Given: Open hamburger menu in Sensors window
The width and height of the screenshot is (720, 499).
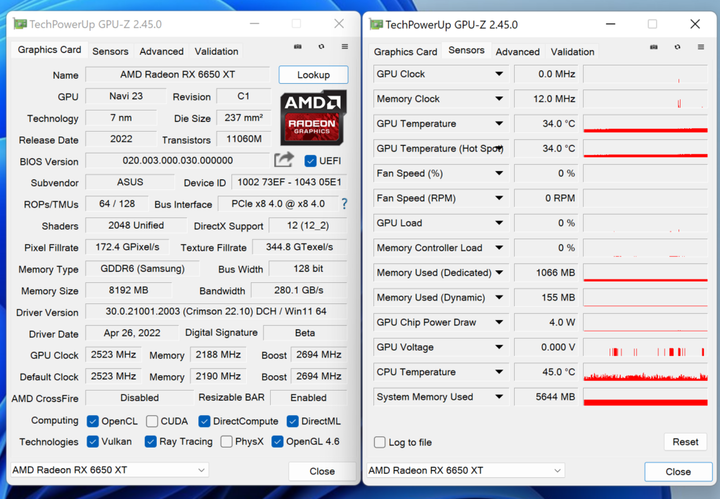Looking at the screenshot, I should click(x=701, y=47).
